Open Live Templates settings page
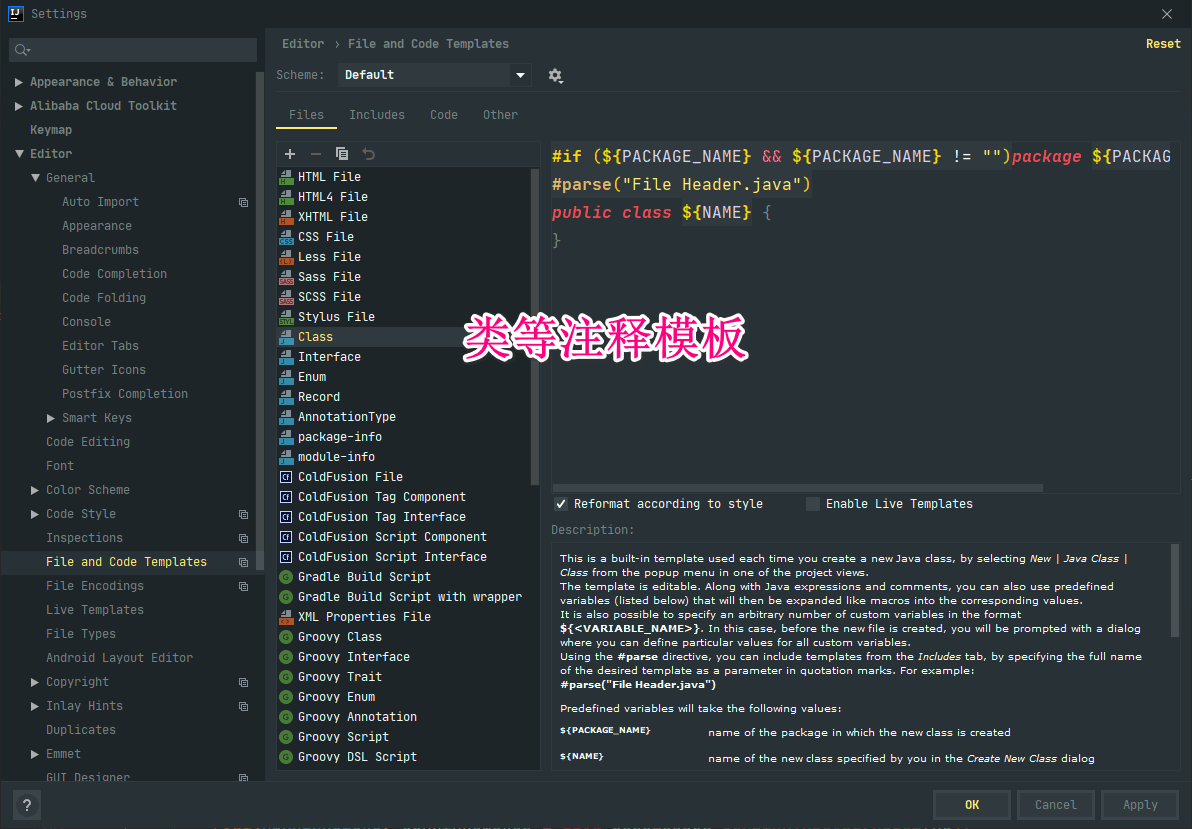1192x829 pixels. pyautogui.click(x=95, y=610)
